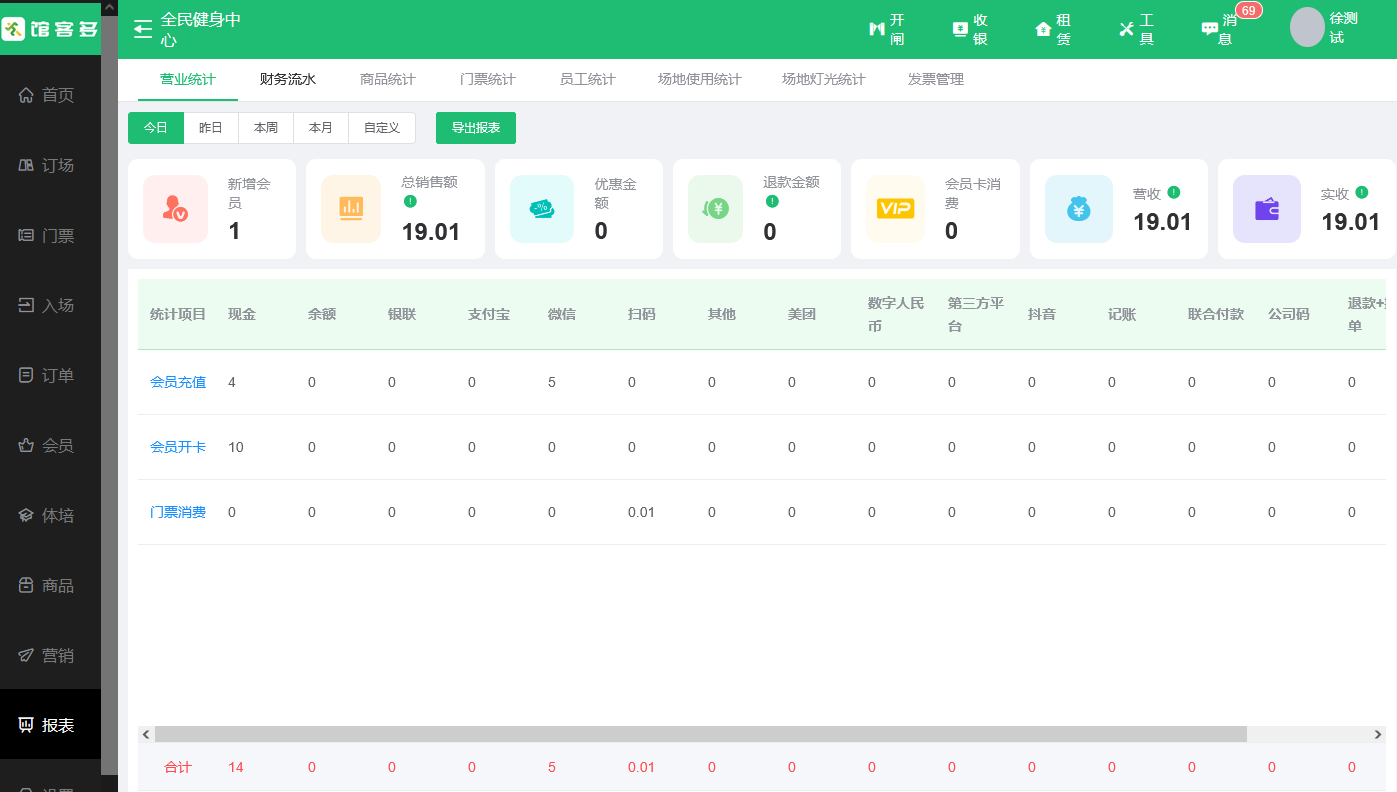The image size is (1397, 792).
Task: Click the 营收 money bag icon
Action: [1078, 209]
